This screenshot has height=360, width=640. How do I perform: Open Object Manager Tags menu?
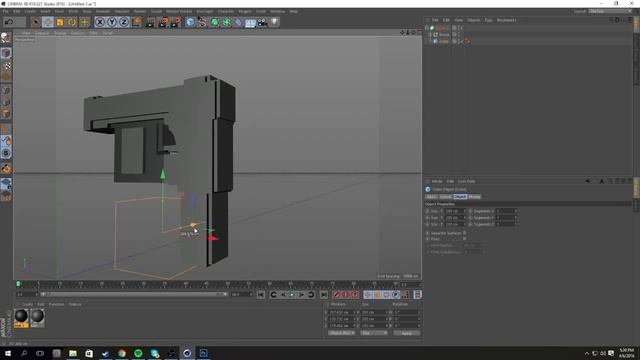point(488,20)
